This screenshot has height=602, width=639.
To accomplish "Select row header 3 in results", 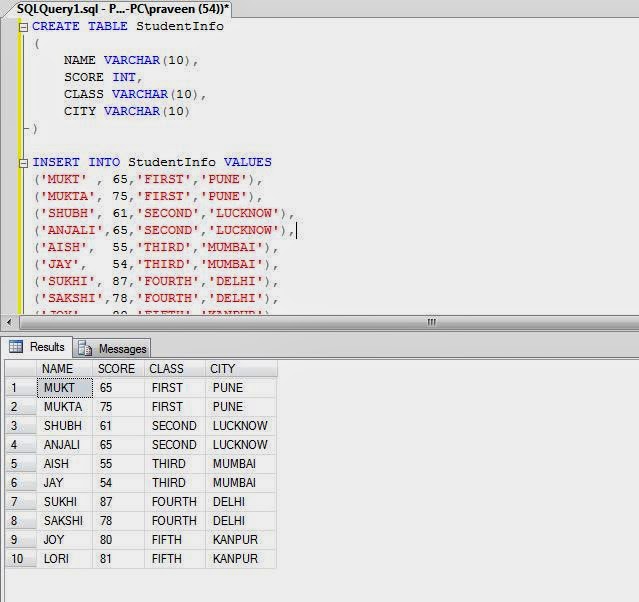I will click(21, 426).
